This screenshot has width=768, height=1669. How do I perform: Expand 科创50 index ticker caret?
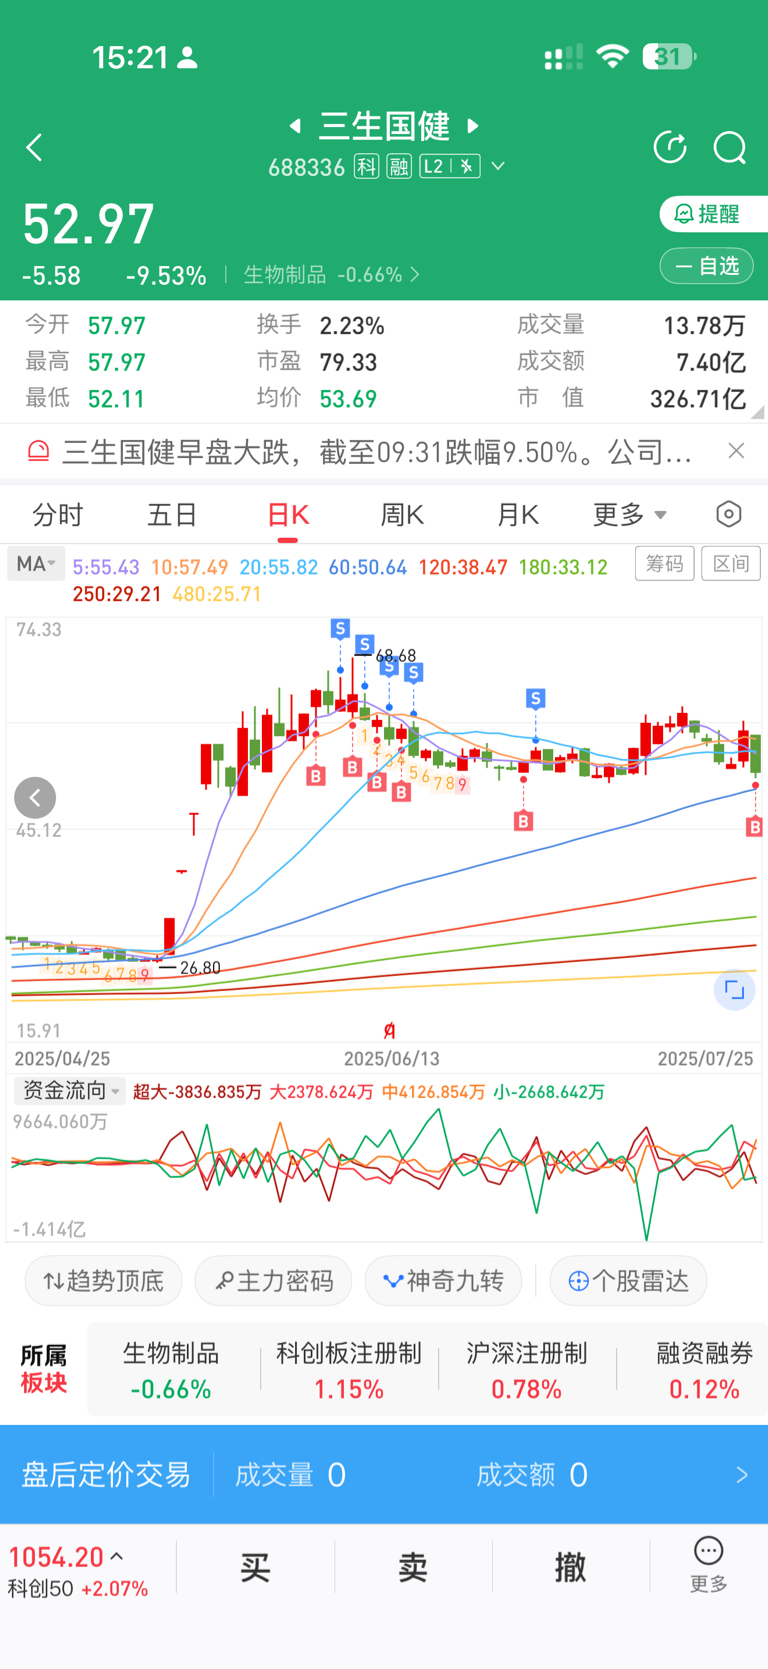point(117,1557)
